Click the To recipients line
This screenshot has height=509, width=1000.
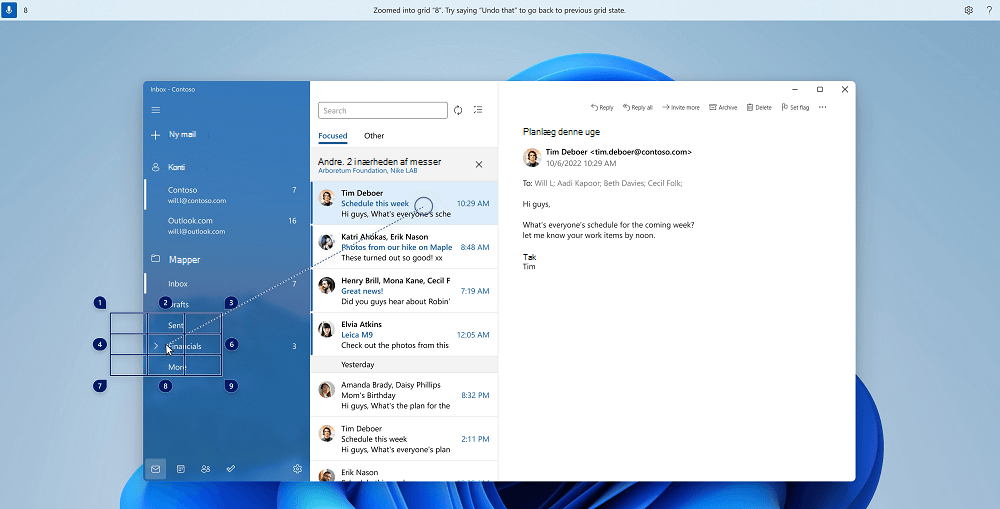pyautogui.click(x=603, y=183)
